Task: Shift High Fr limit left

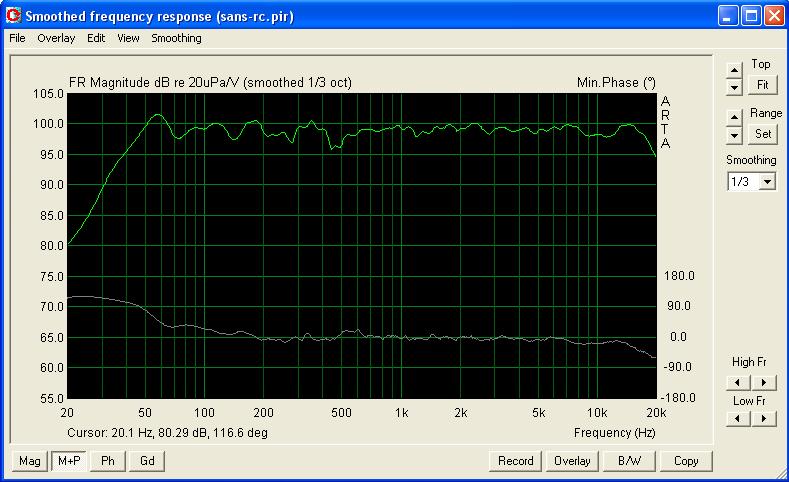Action: (738, 382)
